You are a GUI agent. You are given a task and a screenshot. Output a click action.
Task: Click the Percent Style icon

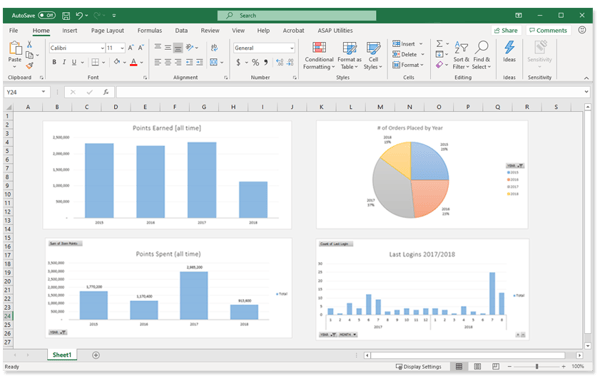[256, 62]
